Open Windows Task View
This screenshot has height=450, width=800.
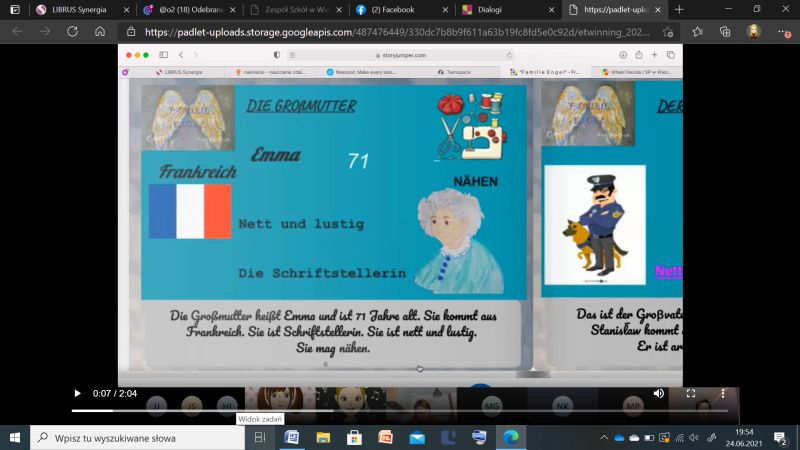pyautogui.click(x=259, y=438)
